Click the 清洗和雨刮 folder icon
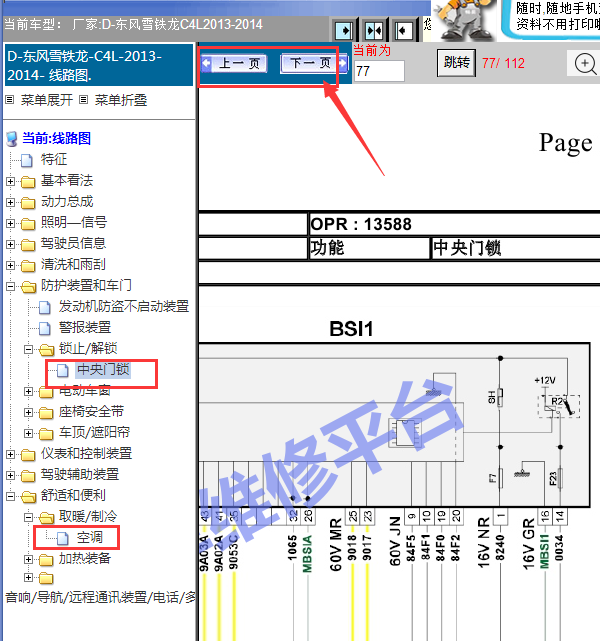The height and width of the screenshot is (641, 600). 28,266
